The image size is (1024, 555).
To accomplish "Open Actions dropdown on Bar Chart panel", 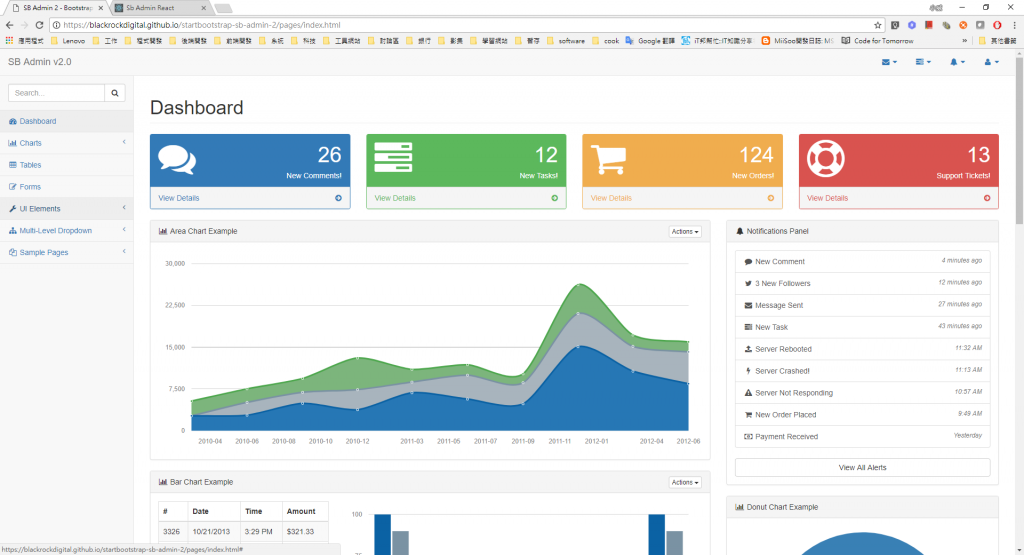I will click(x=685, y=483).
